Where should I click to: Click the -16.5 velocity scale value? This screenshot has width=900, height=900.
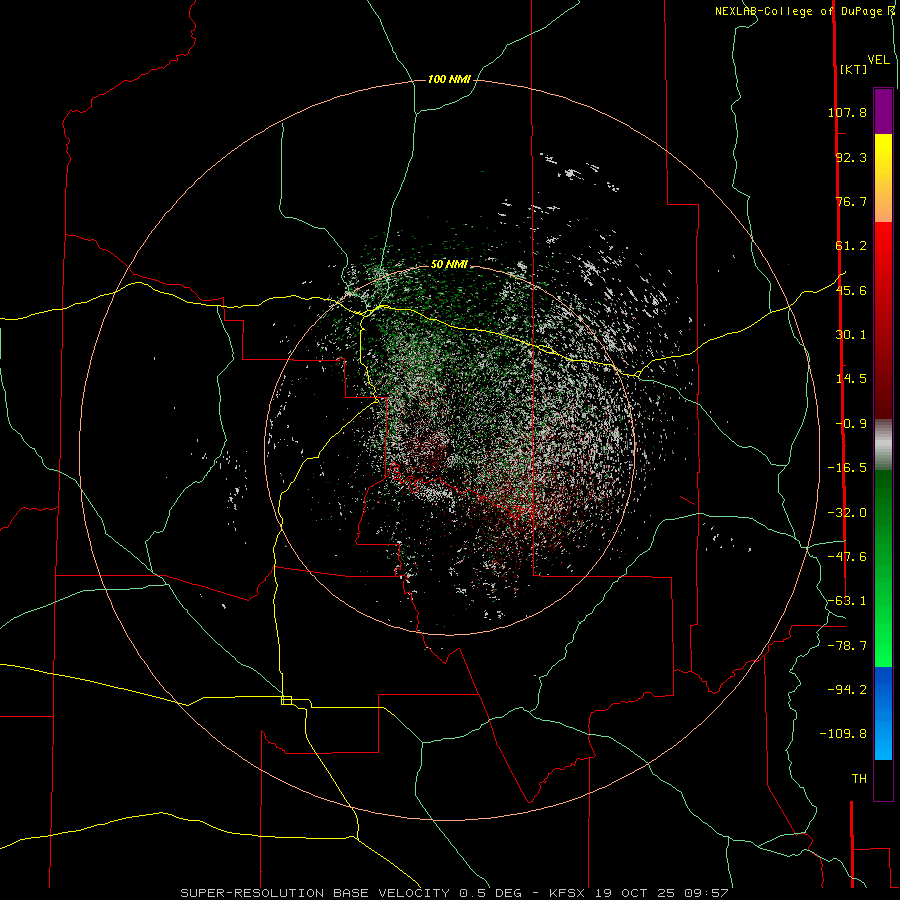pyautogui.click(x=847, y=468)
